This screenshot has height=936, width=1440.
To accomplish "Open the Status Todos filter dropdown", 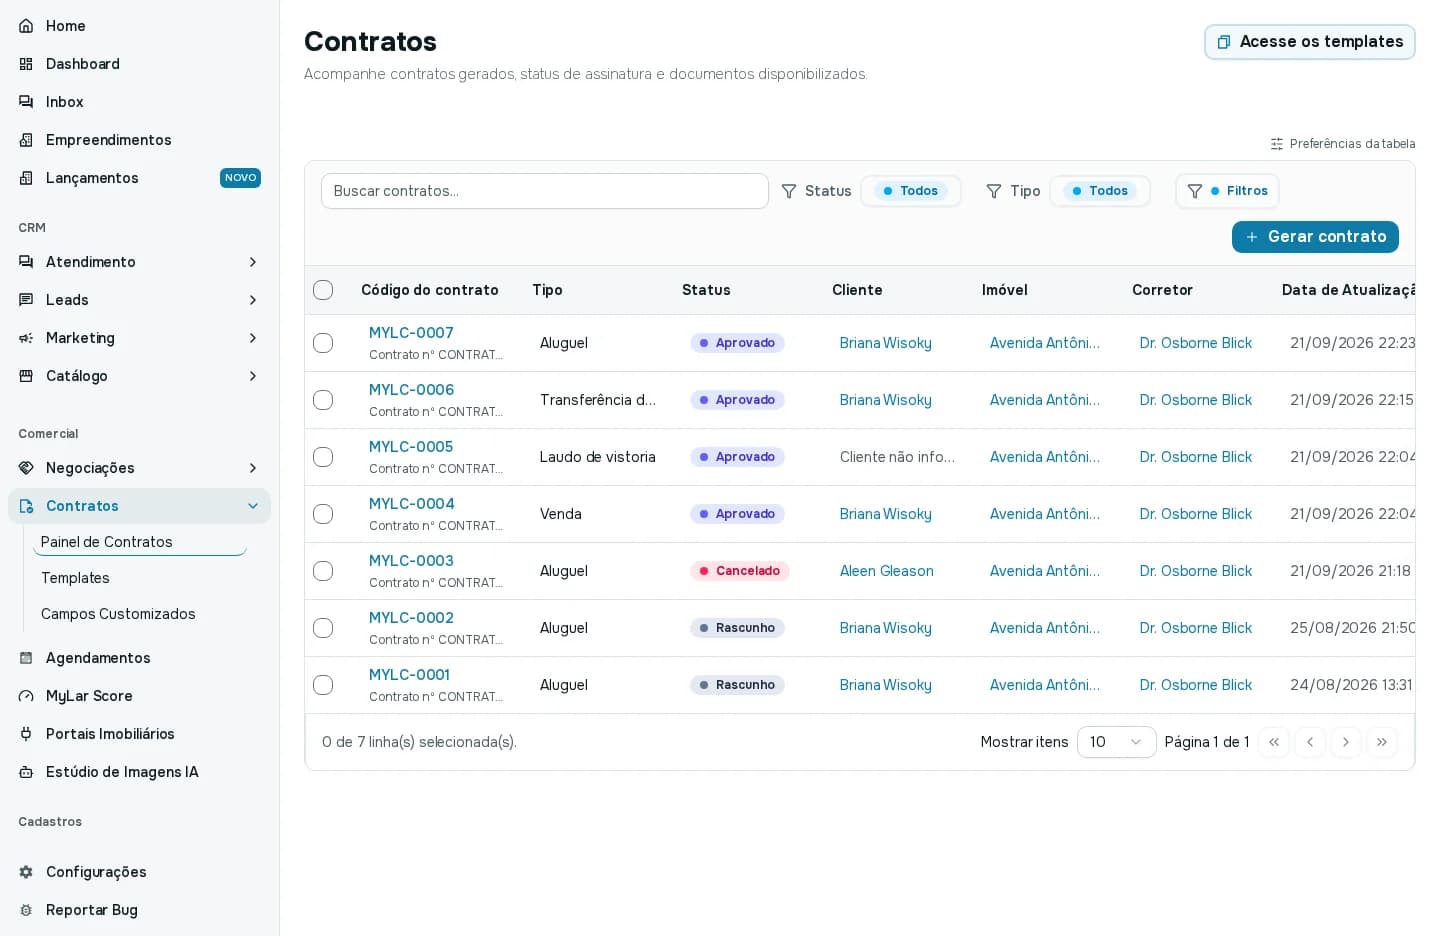I will 911,191.
